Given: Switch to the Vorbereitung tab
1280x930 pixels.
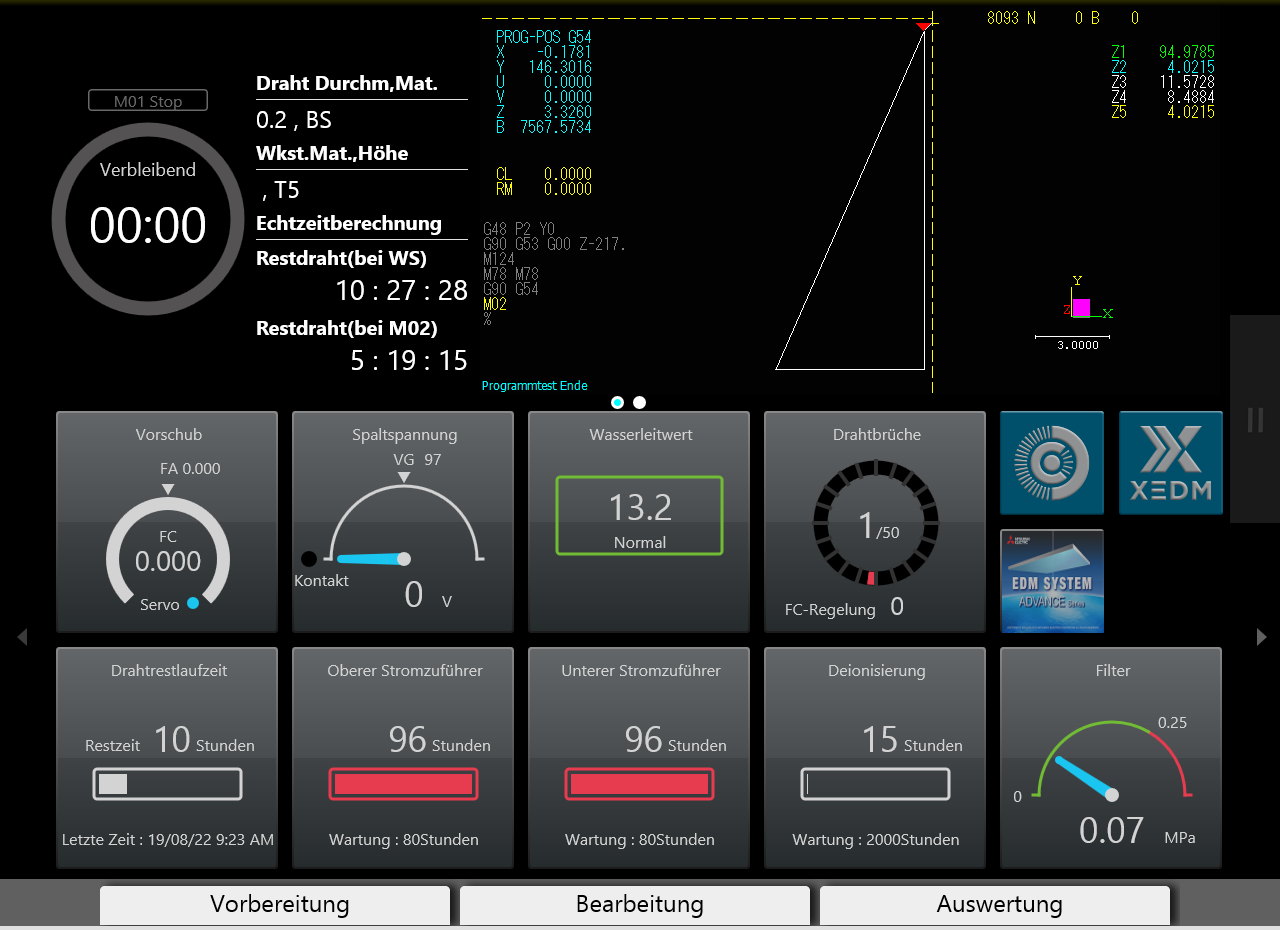Looking at the screenshot, I should tap(275, 905).
